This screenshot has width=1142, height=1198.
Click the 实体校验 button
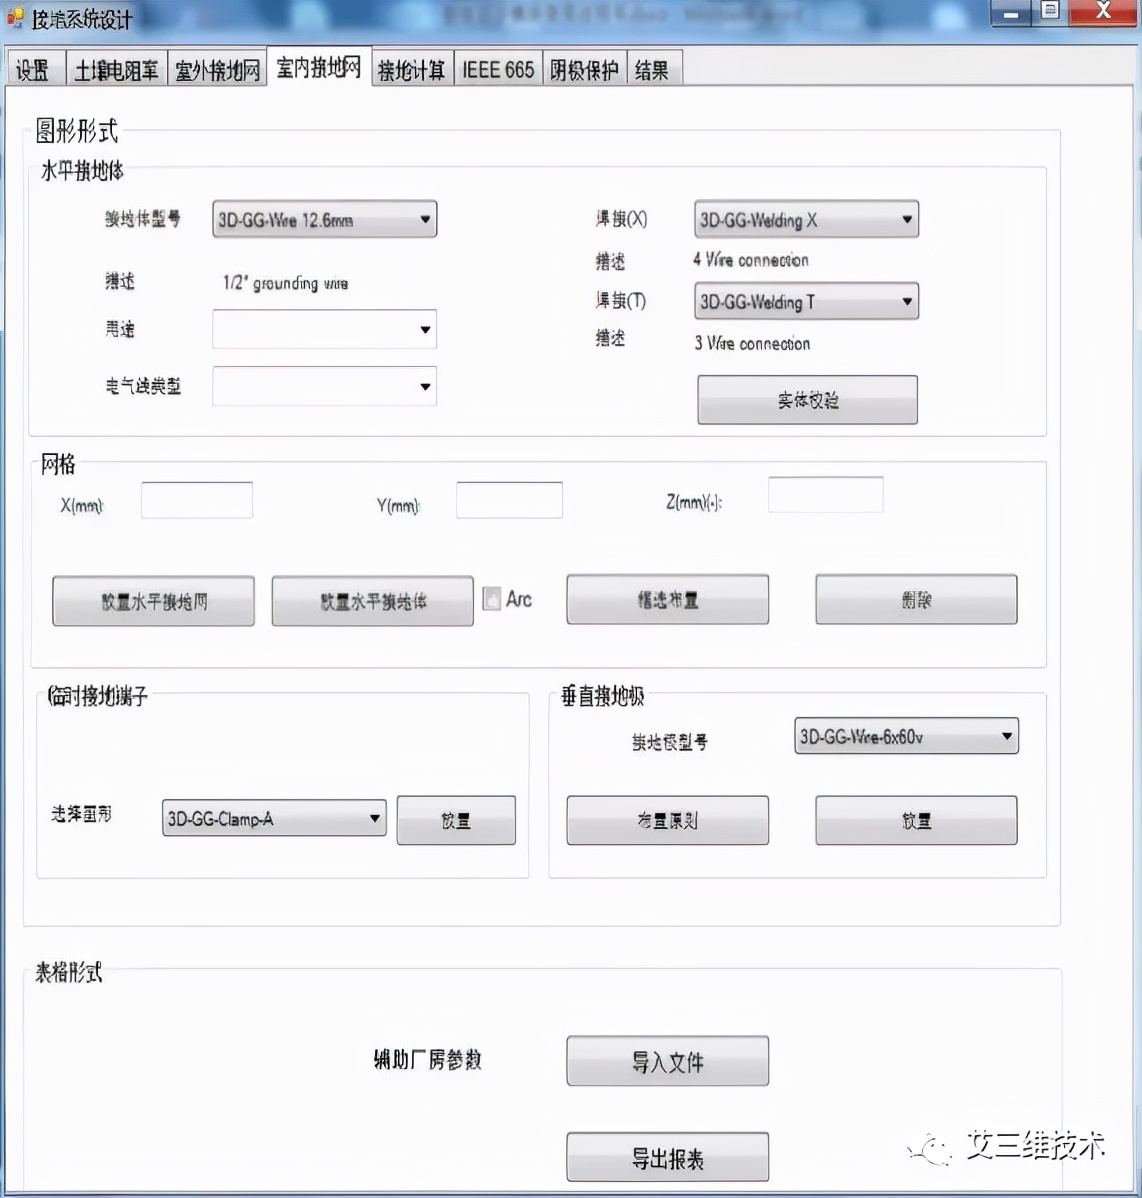806,399
